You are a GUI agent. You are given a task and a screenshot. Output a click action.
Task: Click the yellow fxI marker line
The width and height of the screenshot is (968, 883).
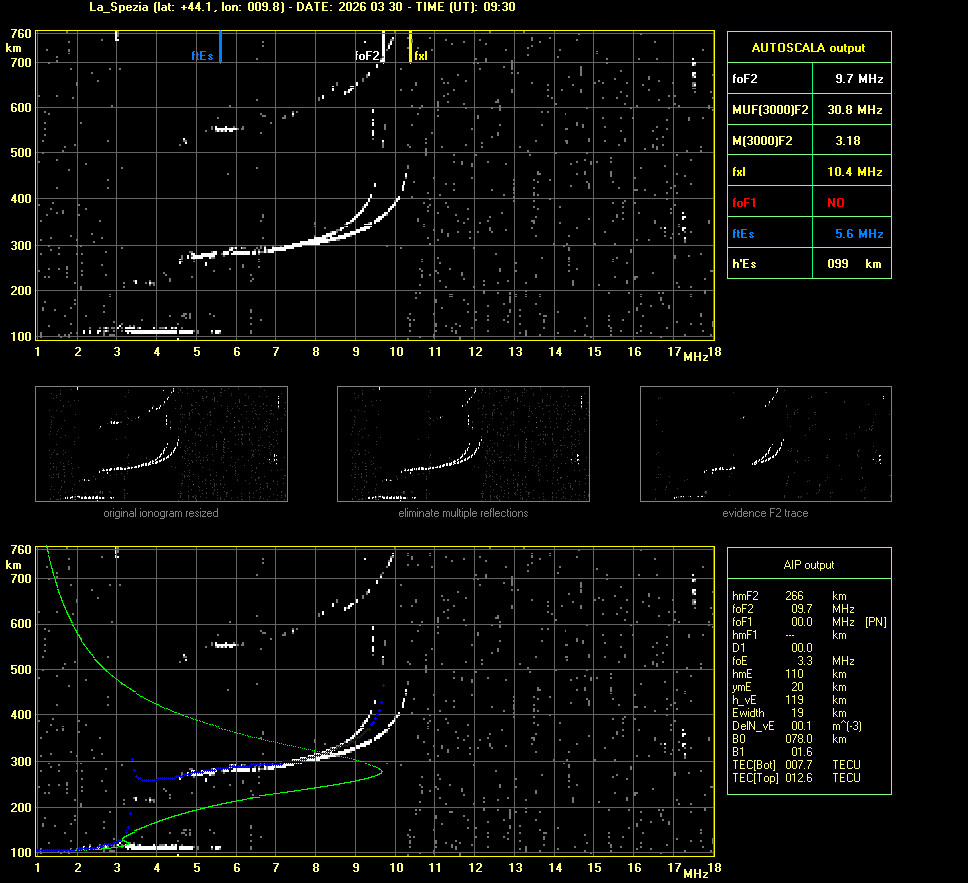click(410, 46)
